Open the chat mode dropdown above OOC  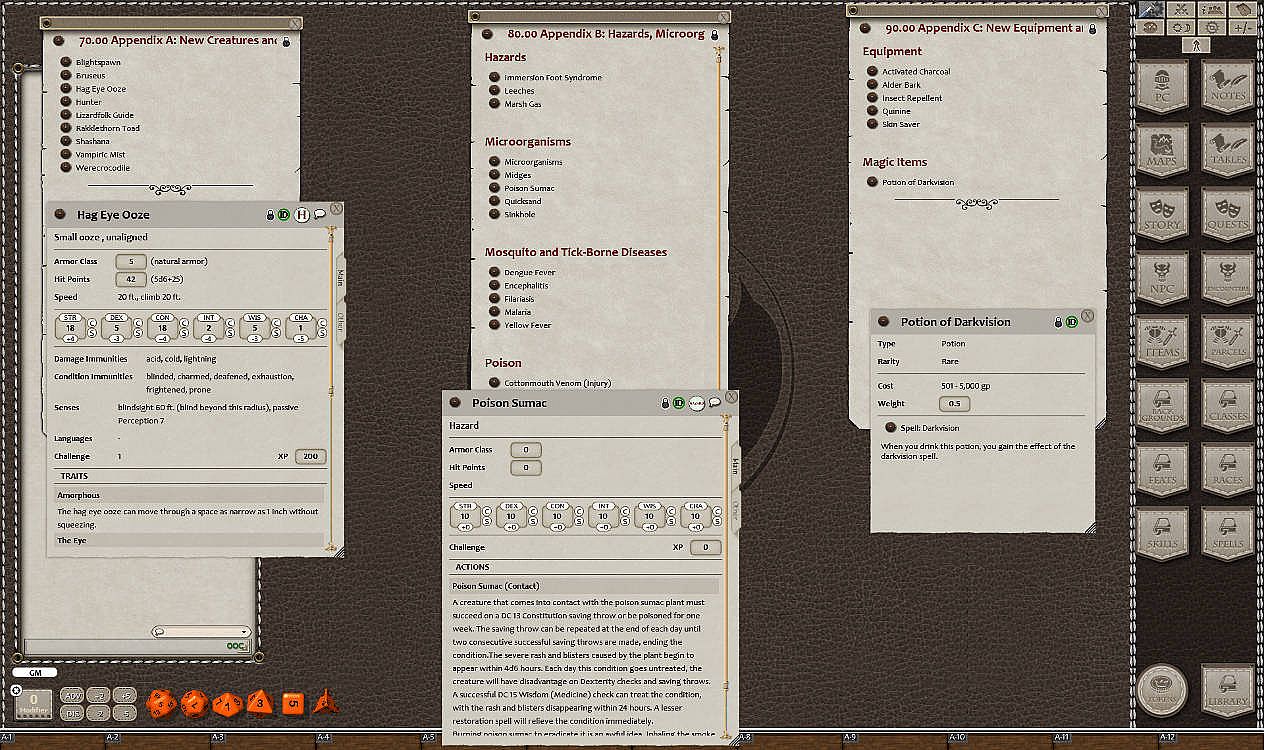click(x=201, y=632)
